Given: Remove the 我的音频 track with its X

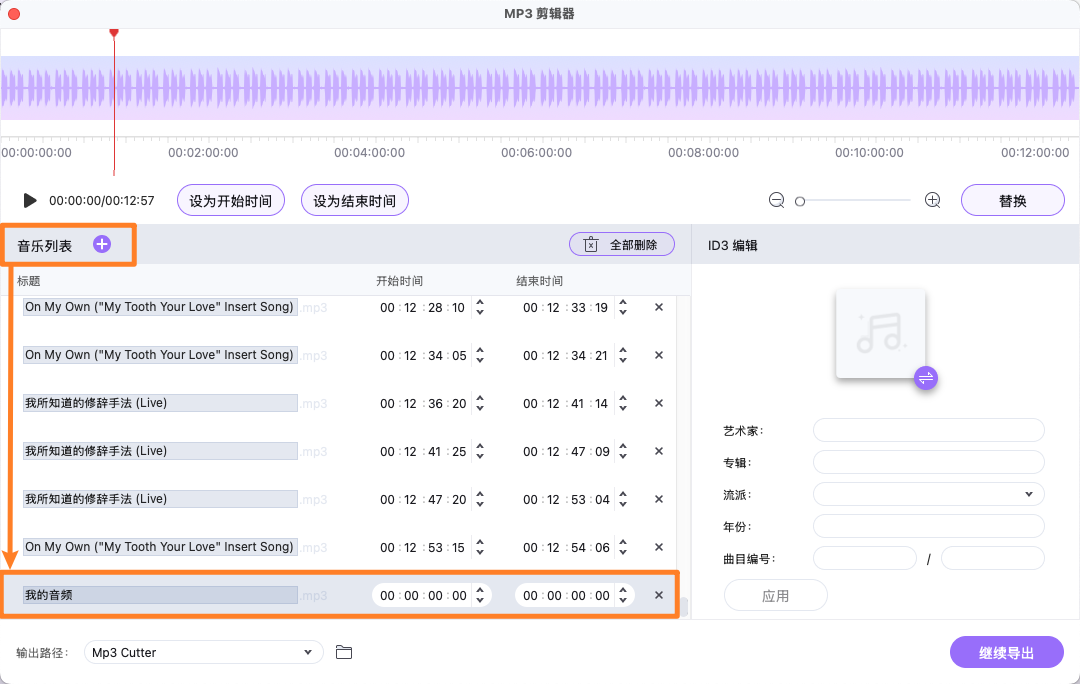Looking at the screenshot, I should tap(658, 594).
